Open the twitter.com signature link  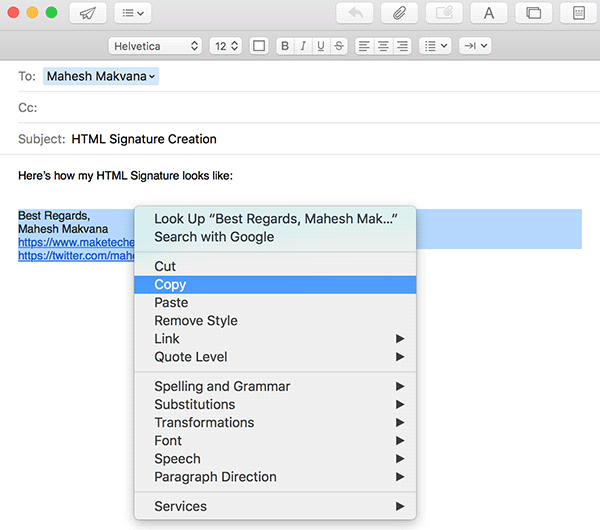tap(76, 256)
